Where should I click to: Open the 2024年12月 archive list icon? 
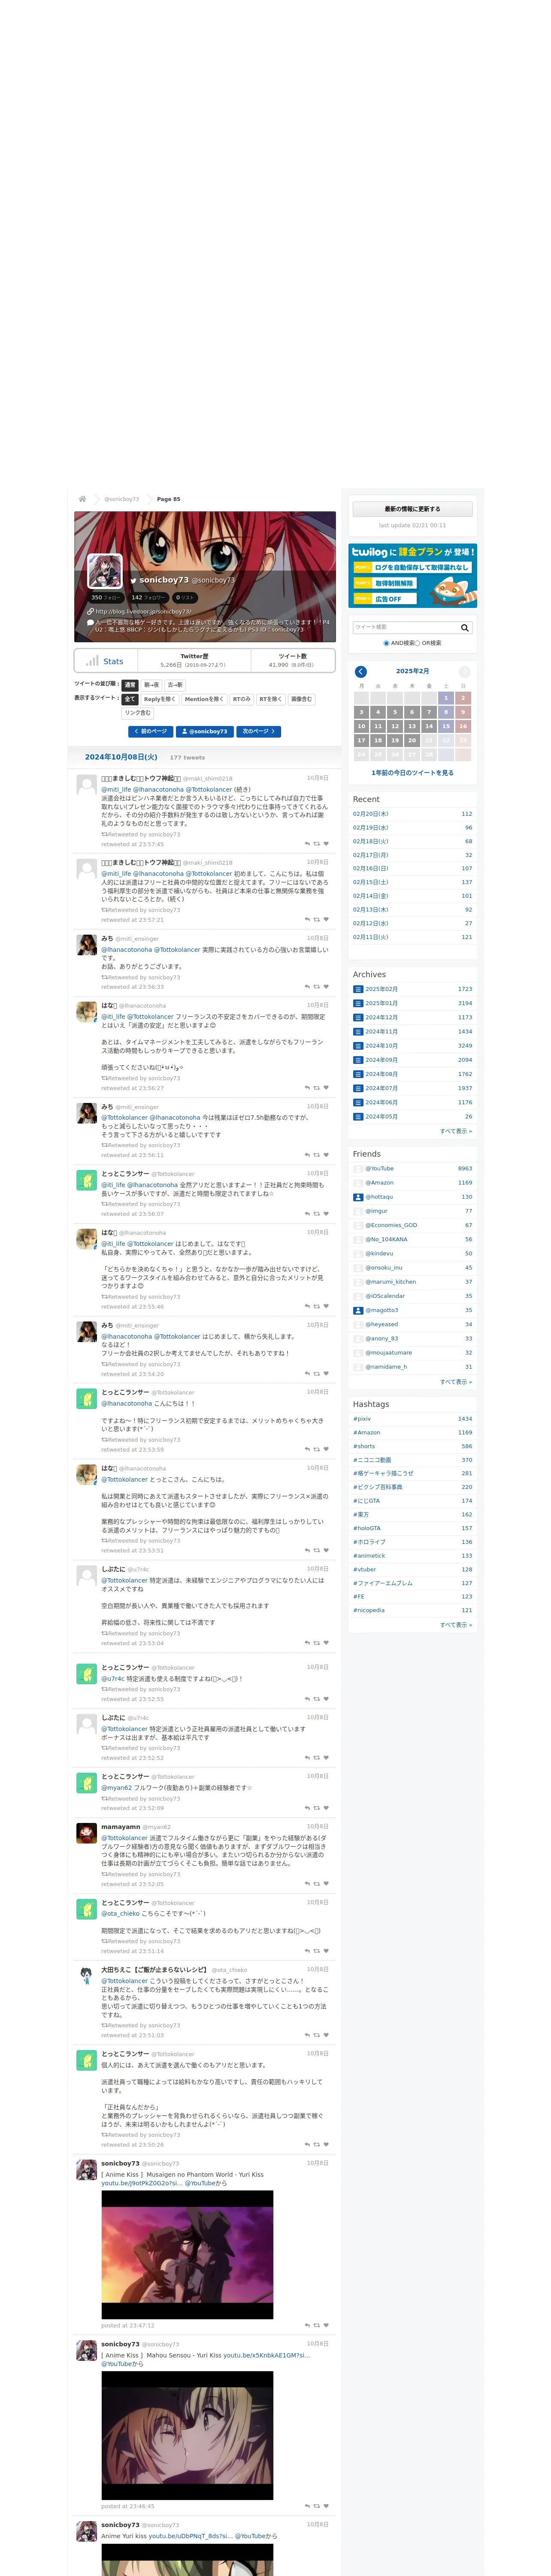pyautogui.click(x=358, y=1017)
